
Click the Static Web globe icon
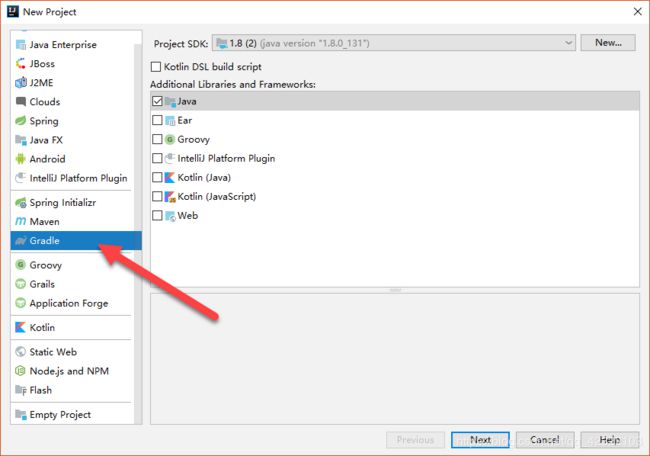[21, 352]
